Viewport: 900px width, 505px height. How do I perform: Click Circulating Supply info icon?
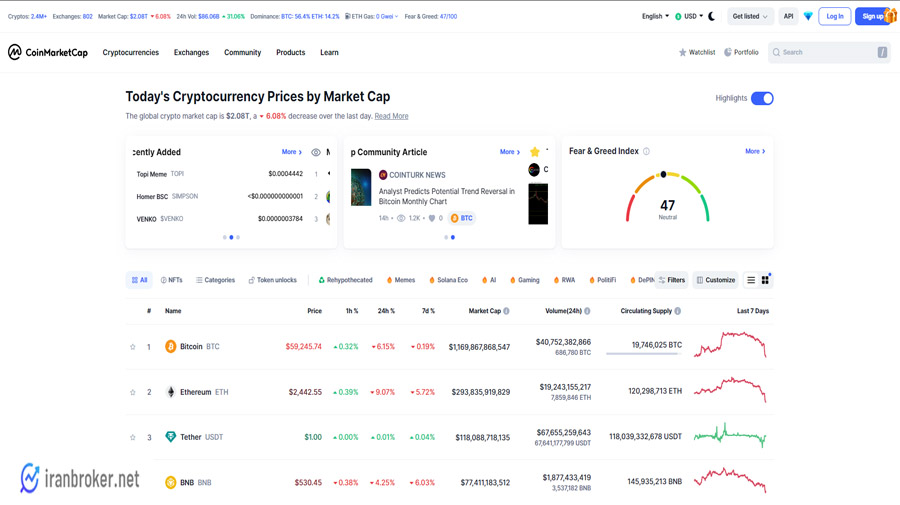678,311
